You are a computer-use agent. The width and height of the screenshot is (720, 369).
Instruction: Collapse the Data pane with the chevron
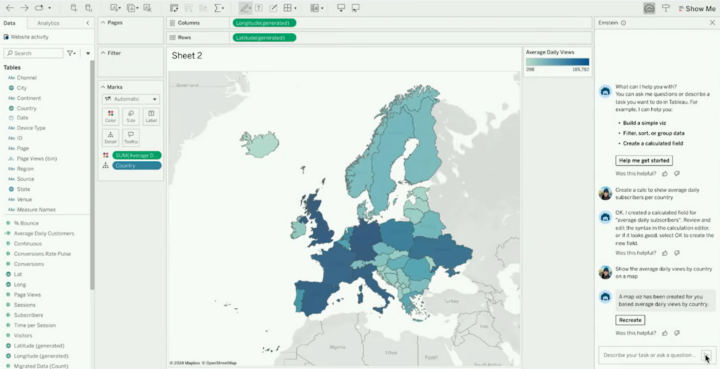click(x=88, y=23)
